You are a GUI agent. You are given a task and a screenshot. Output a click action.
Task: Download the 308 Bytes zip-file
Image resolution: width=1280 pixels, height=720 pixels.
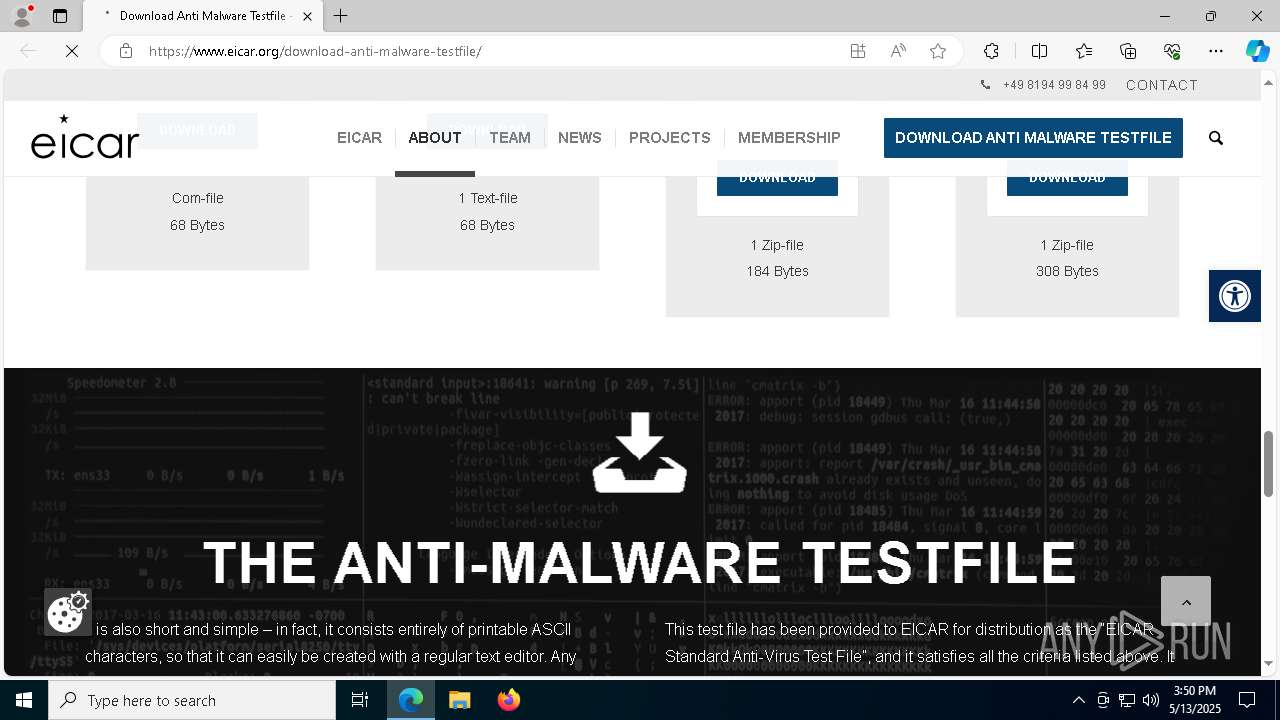click(1067, 185)
